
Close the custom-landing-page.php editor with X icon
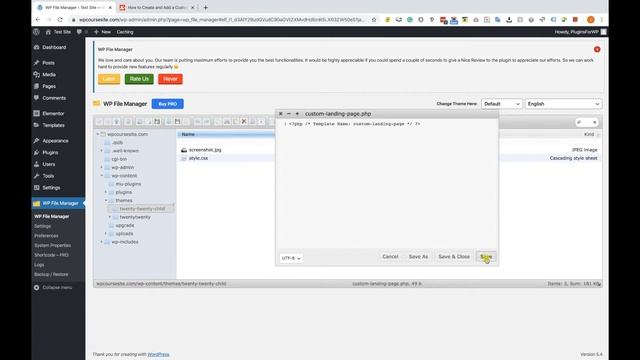coord(280,114)
